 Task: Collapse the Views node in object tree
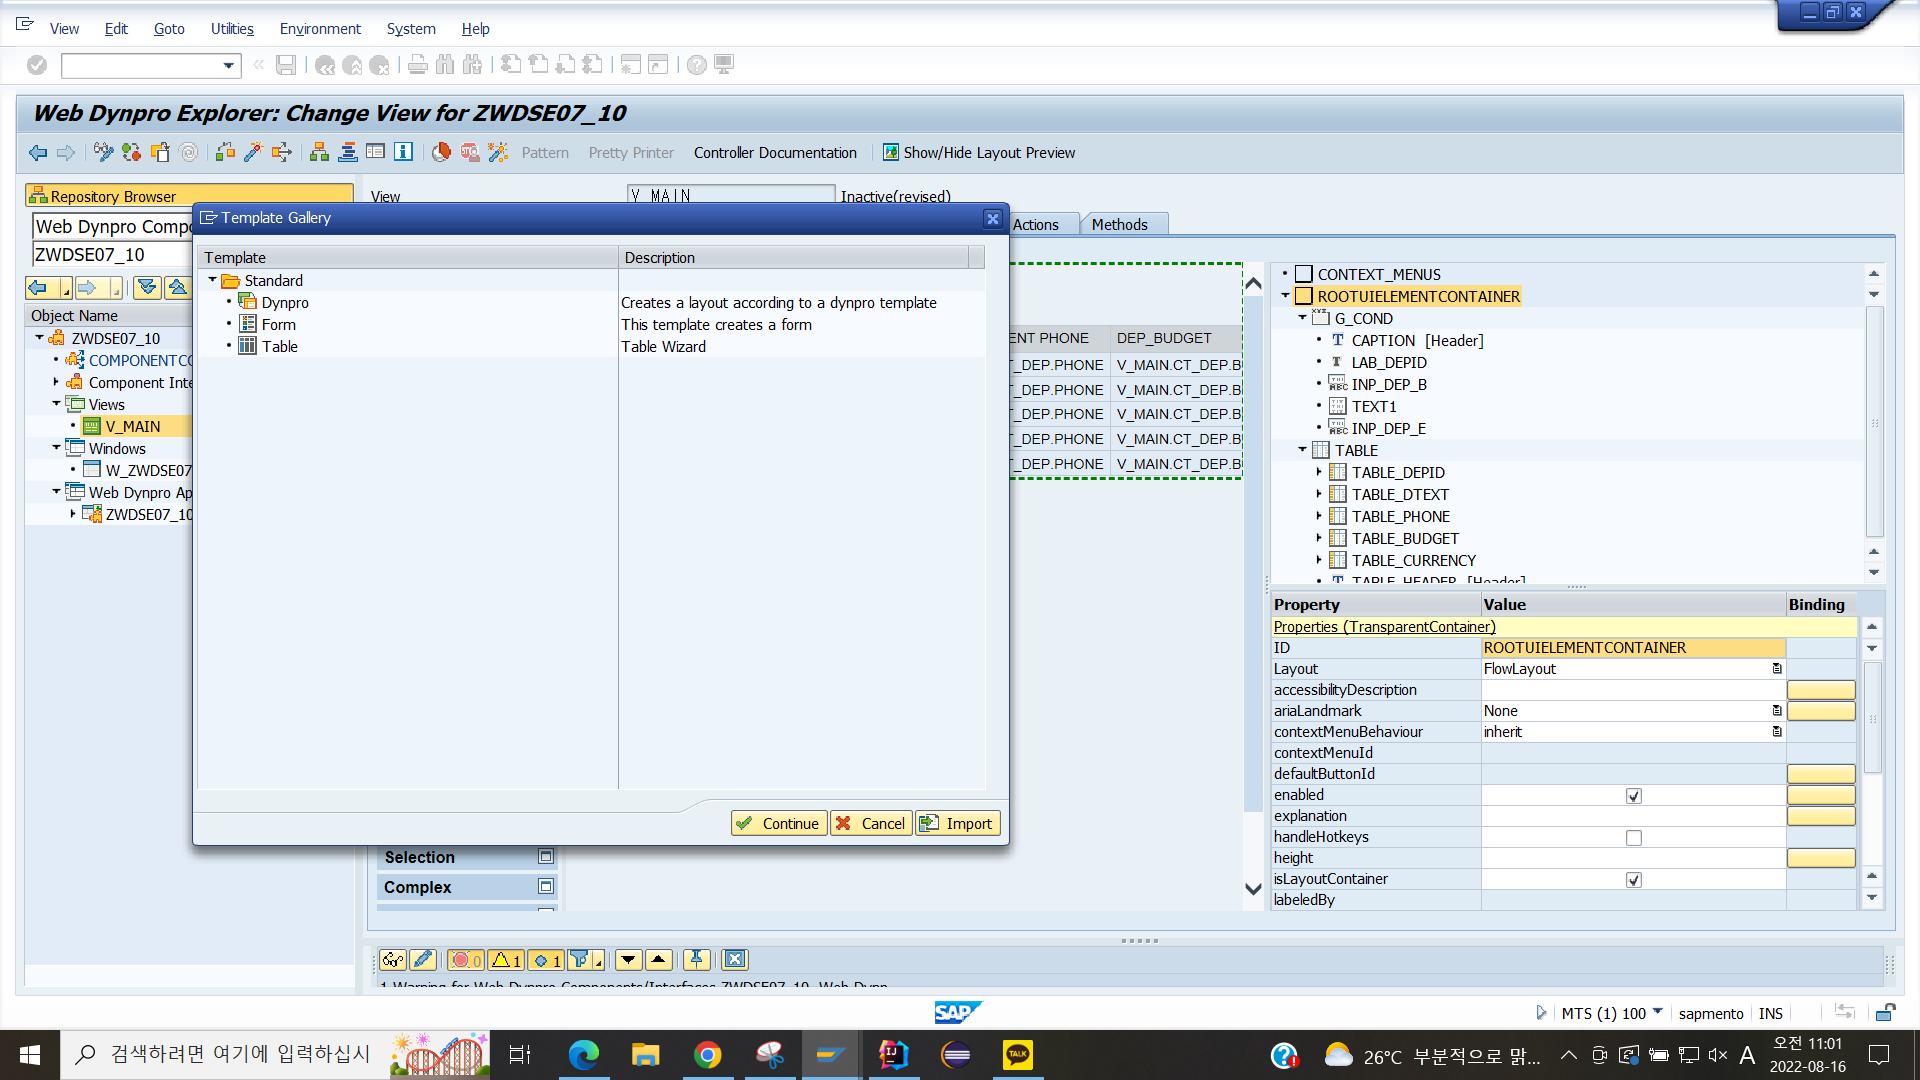[x=56, y=404]
